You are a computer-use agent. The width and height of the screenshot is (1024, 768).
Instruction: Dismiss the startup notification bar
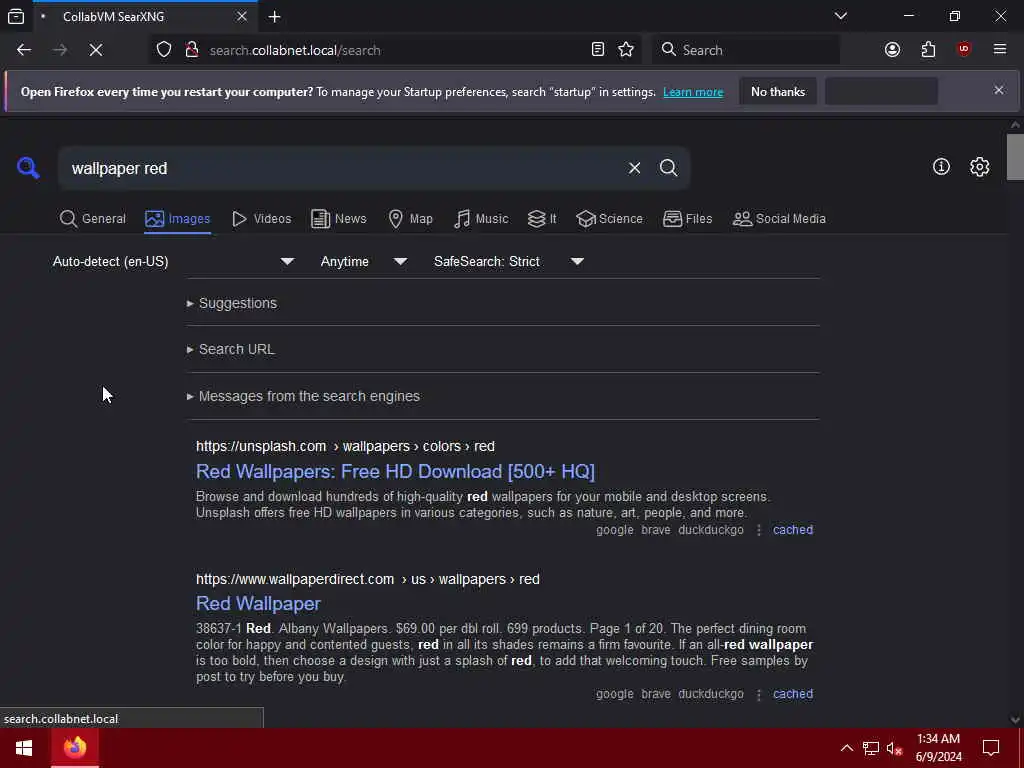click(x=999, y=90)
